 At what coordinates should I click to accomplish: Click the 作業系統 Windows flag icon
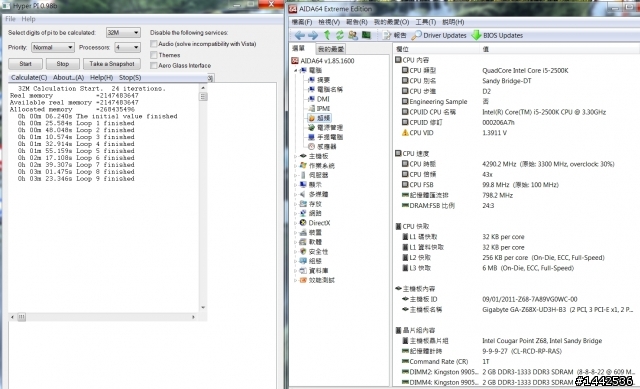pos(303,165)
